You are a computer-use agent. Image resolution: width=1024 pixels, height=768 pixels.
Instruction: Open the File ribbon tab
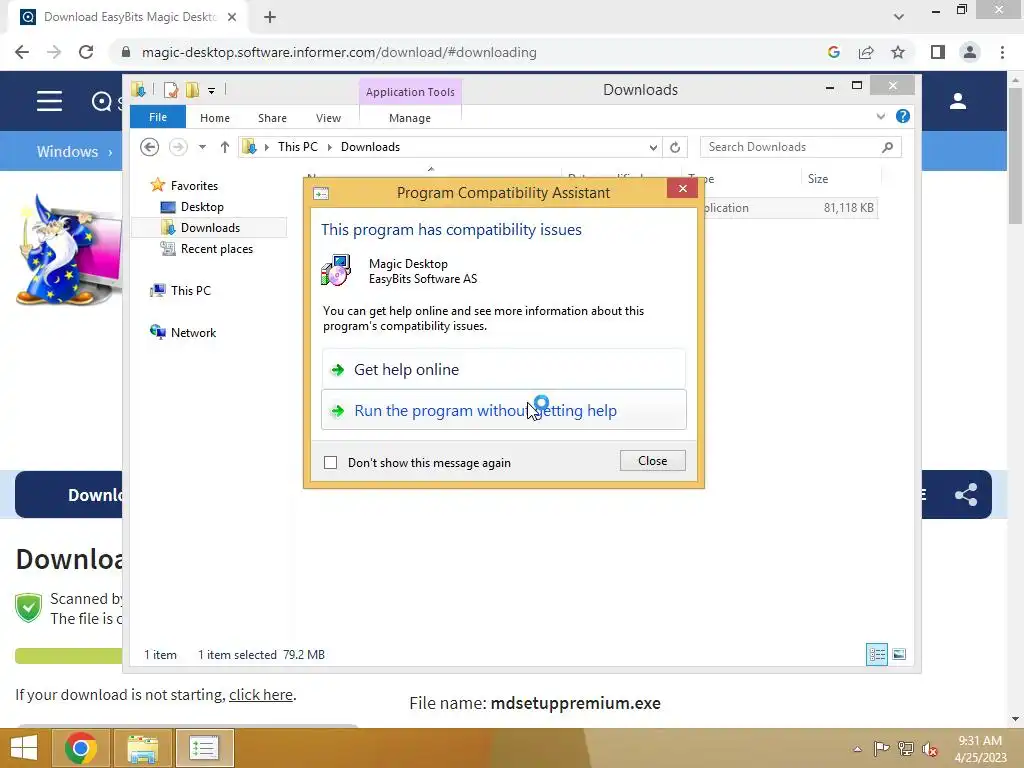point(158,117)
